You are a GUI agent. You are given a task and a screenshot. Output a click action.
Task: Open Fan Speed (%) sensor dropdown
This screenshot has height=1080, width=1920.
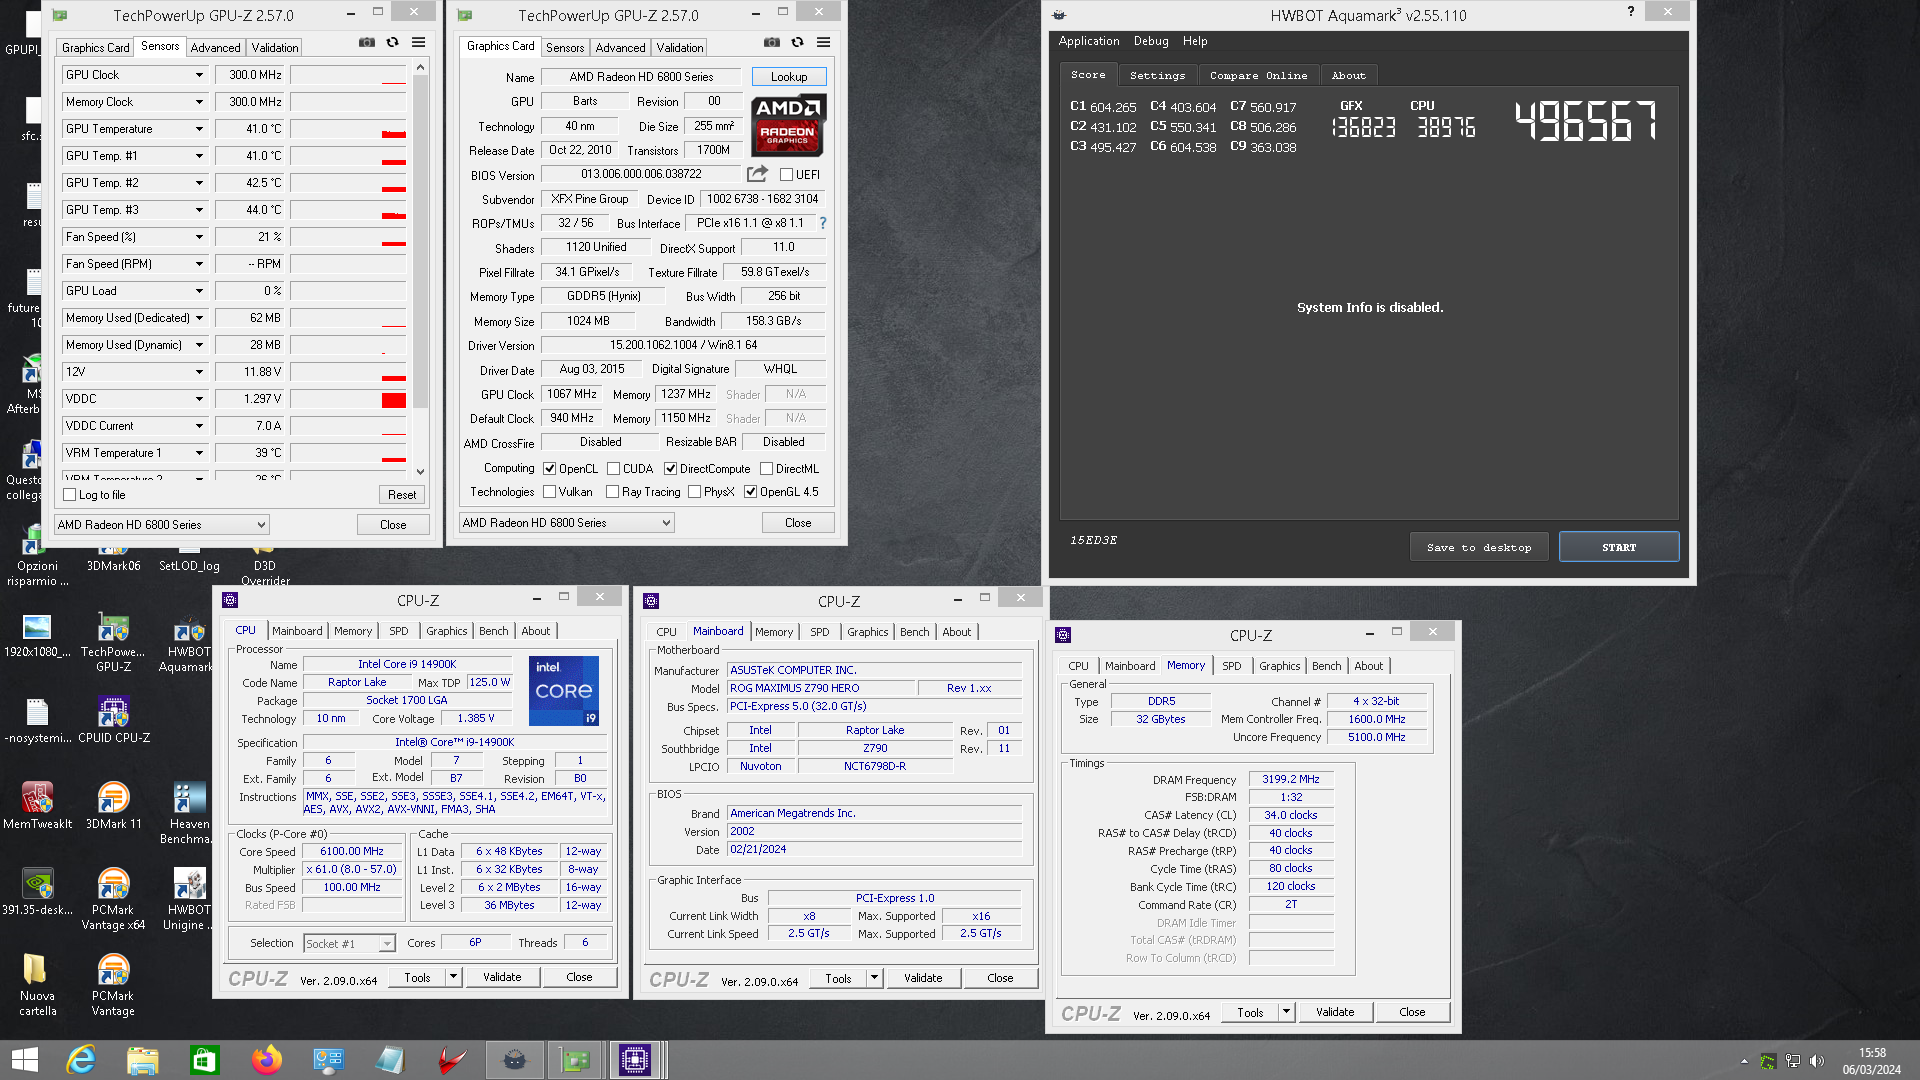[199, 237]
